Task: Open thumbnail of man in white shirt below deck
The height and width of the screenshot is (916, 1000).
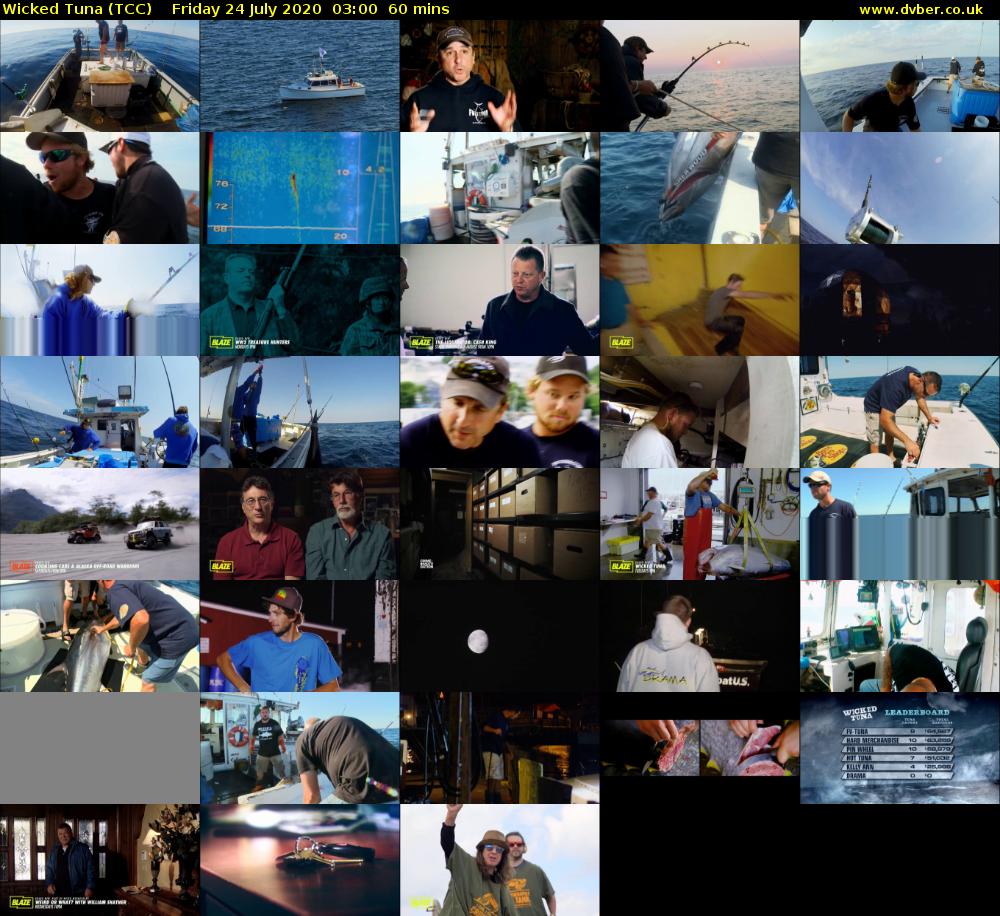Action: [x=700, y=411]
